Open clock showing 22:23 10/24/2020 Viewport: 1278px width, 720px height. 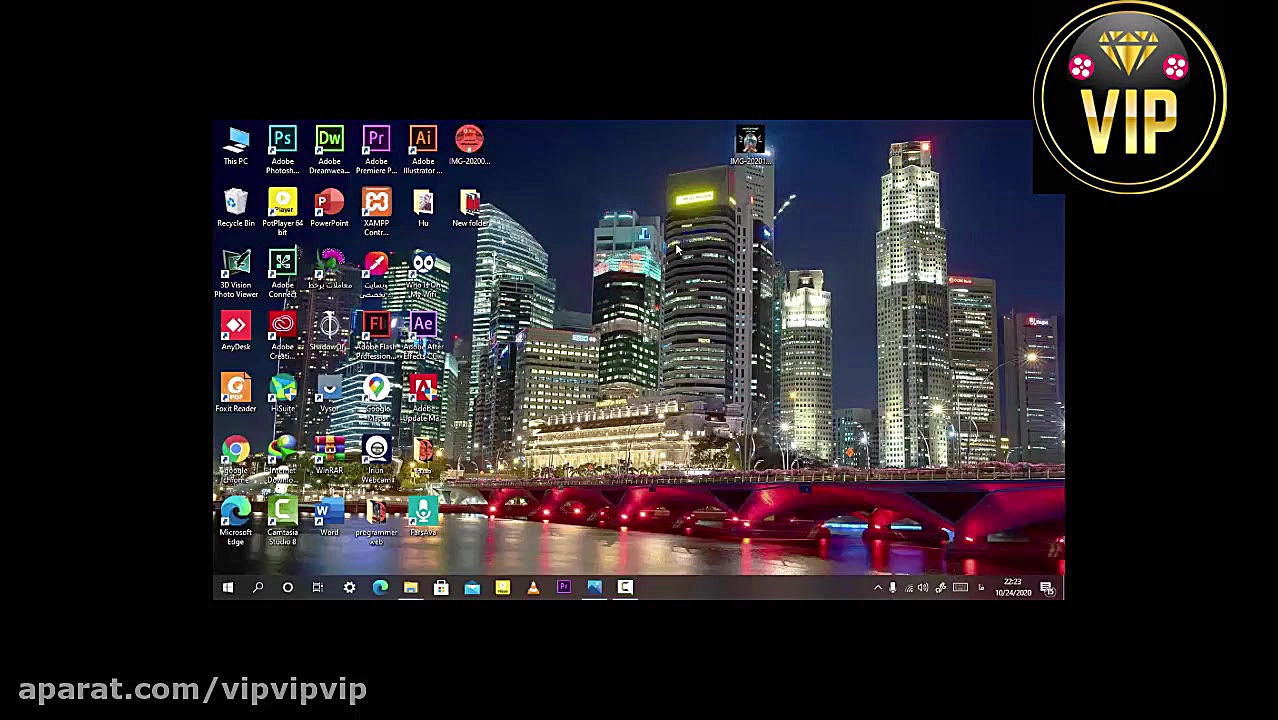tap(1012, 587)
